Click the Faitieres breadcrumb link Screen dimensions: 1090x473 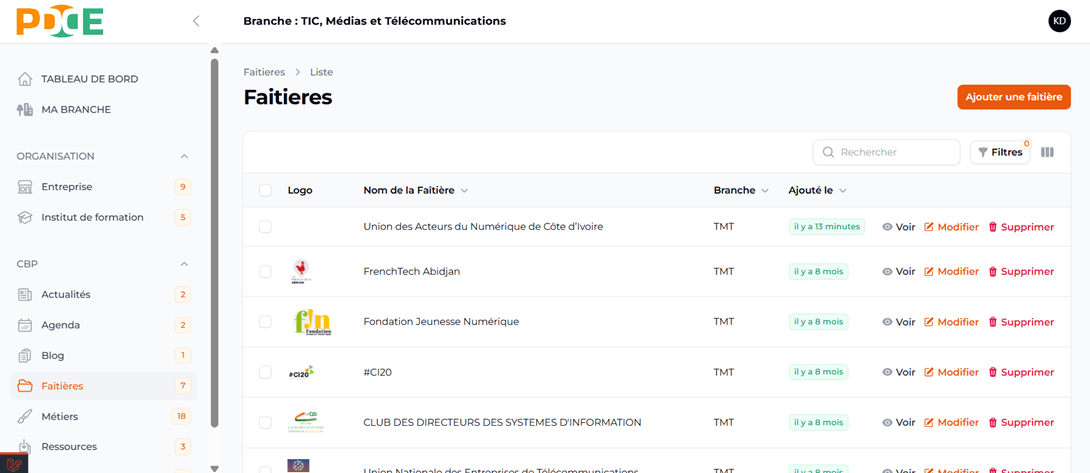(x=264, y=72)
